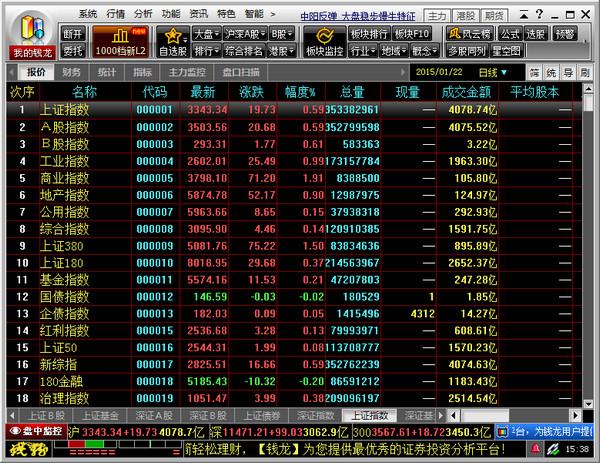Screen dimensions: 600x463
Task: Click the collapse toolbar triangle icon
Action: (524, 15)
